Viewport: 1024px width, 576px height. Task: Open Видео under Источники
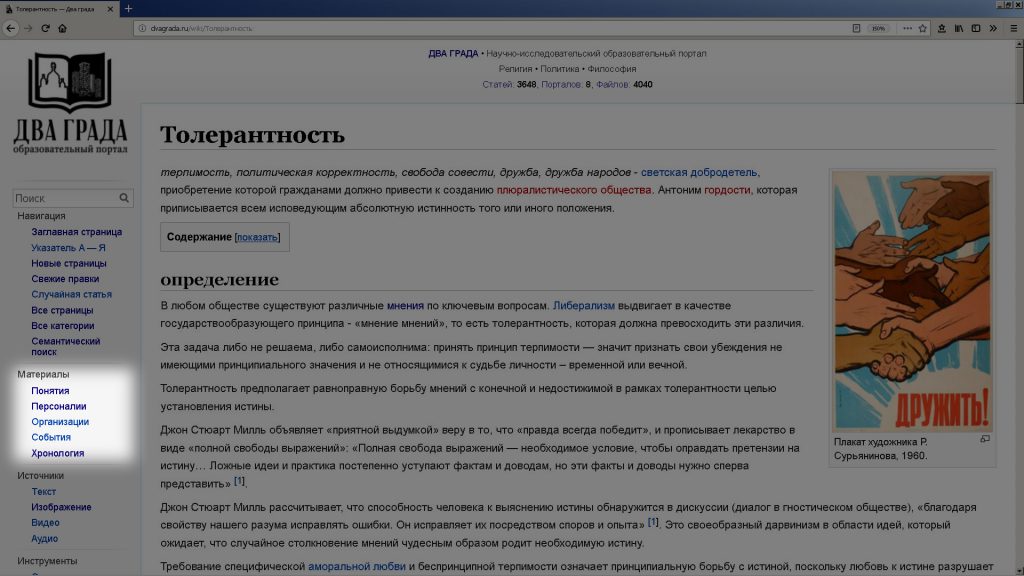coord(45,522)
